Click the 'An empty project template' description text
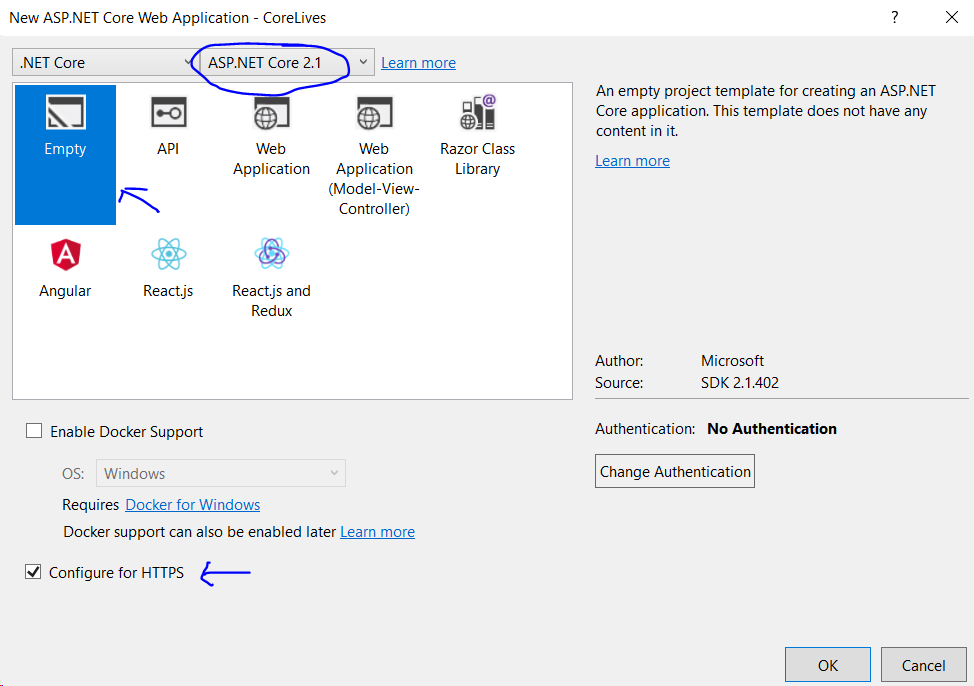Screen dimensions: 974x686 click(766, 111)
